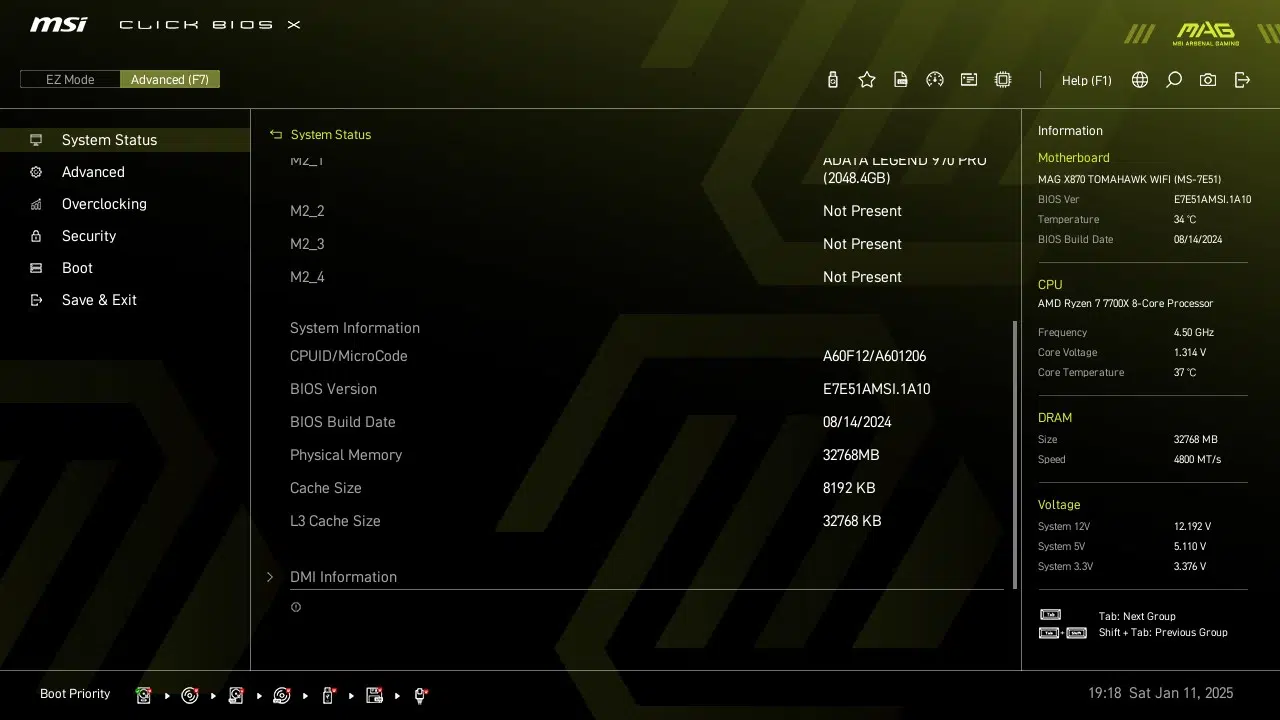Viewport: 1280px width, 720px height.
Task: Click BIOS Build Date label in center pane
Action: coord(343,422)
